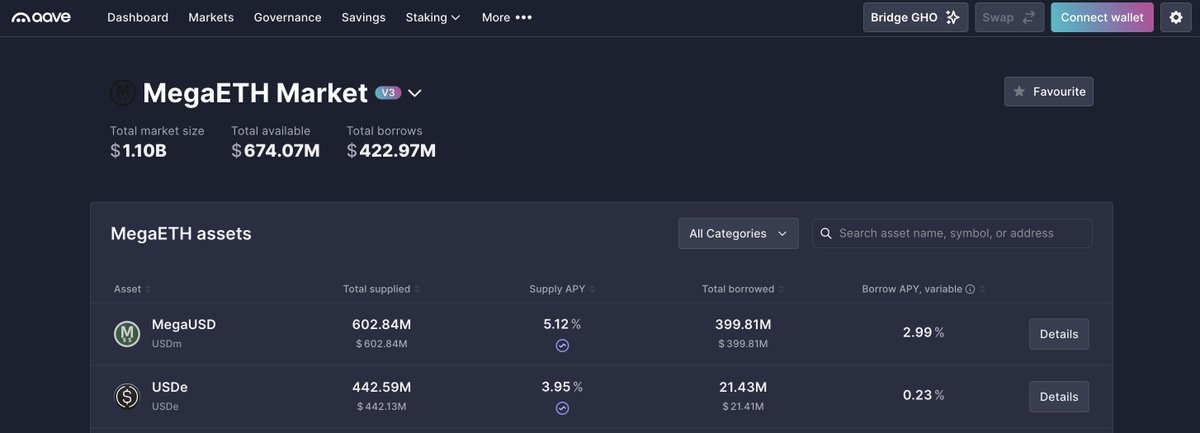
Task: Expand the MegaETH Market selector chevron
Action: pos(415,93)
